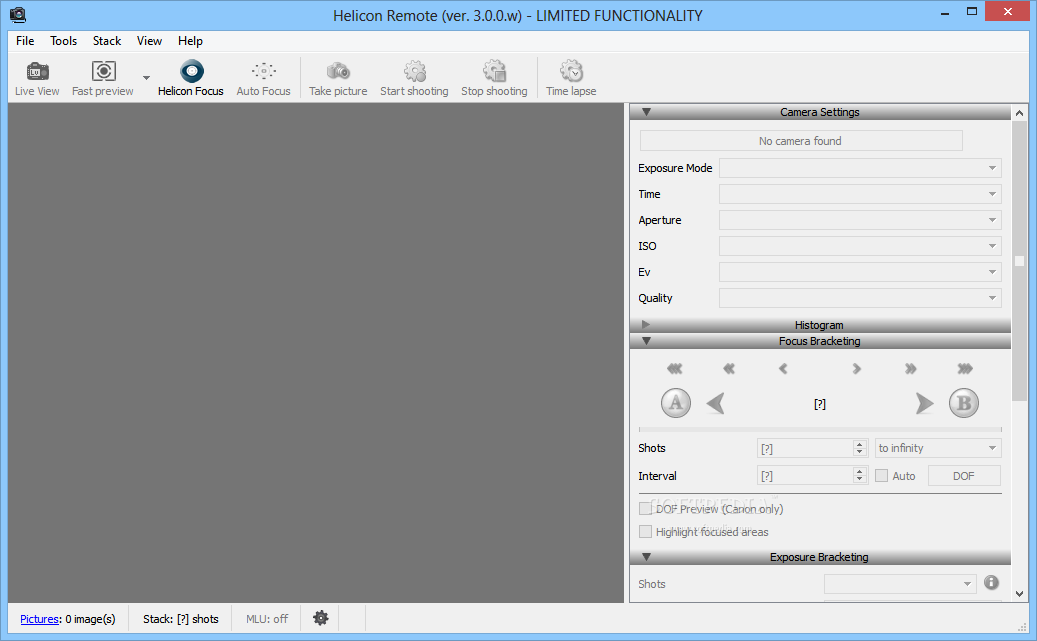
Task: Click 'Stack: [?] shots' in status bar
Action: [x=181, y=619]
